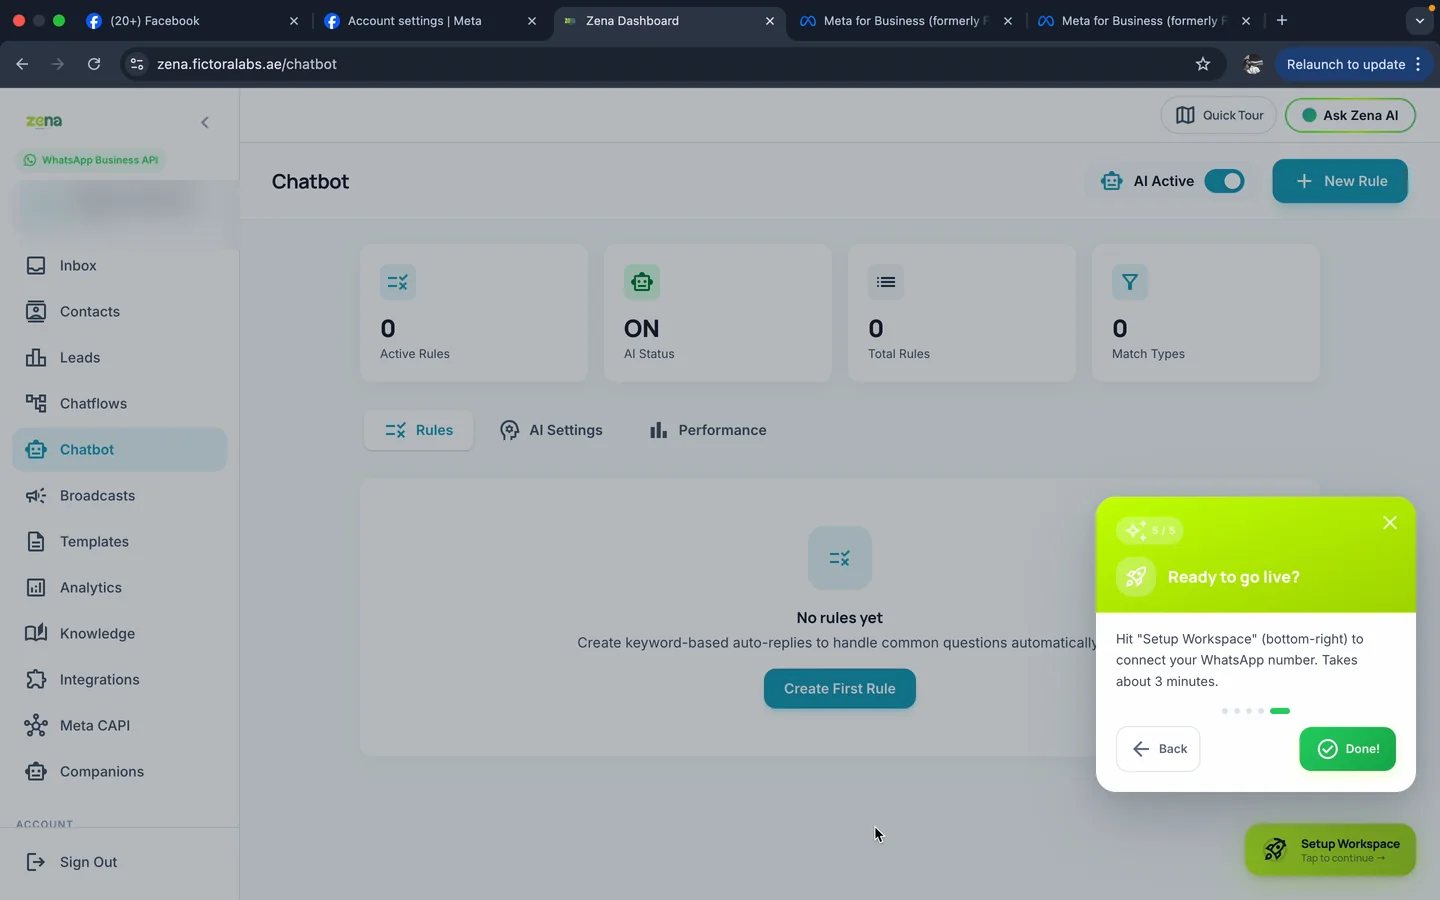Switch to the Rules tab
The image size is (1440, 900).
[418, 430]
